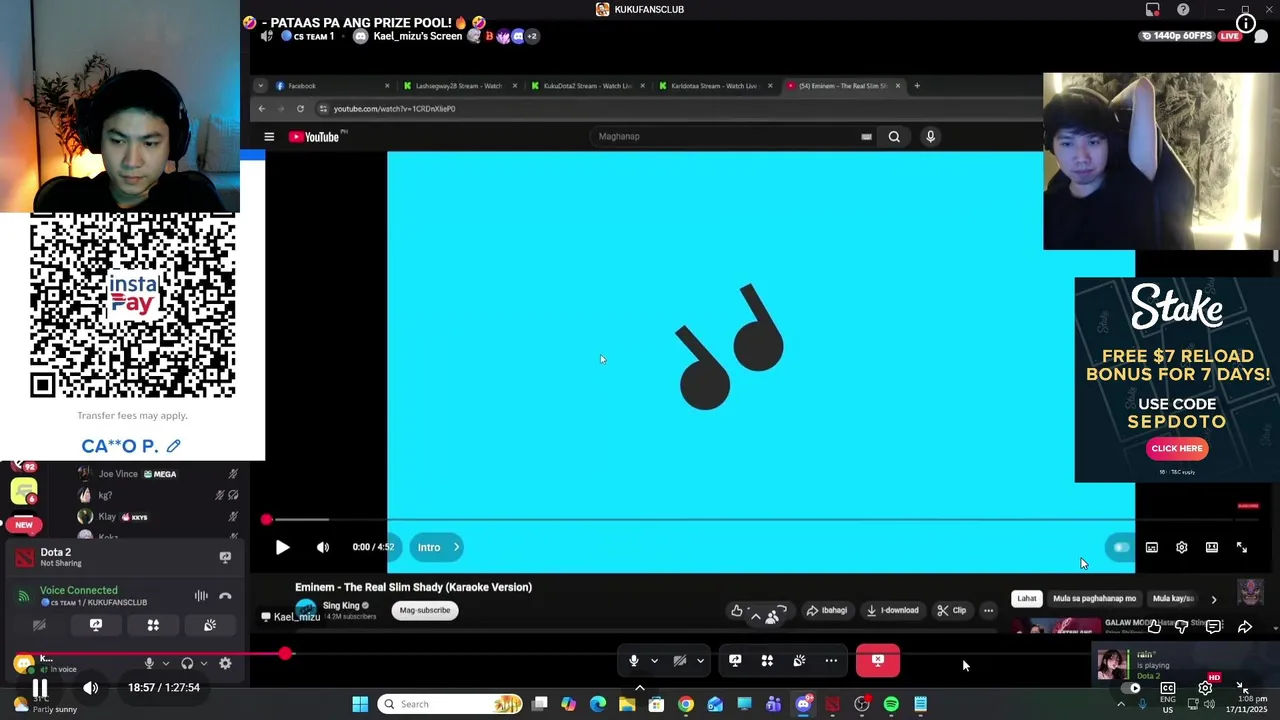Expand the intro chapter chip
1280x720 pixels.
pos(437,547)
